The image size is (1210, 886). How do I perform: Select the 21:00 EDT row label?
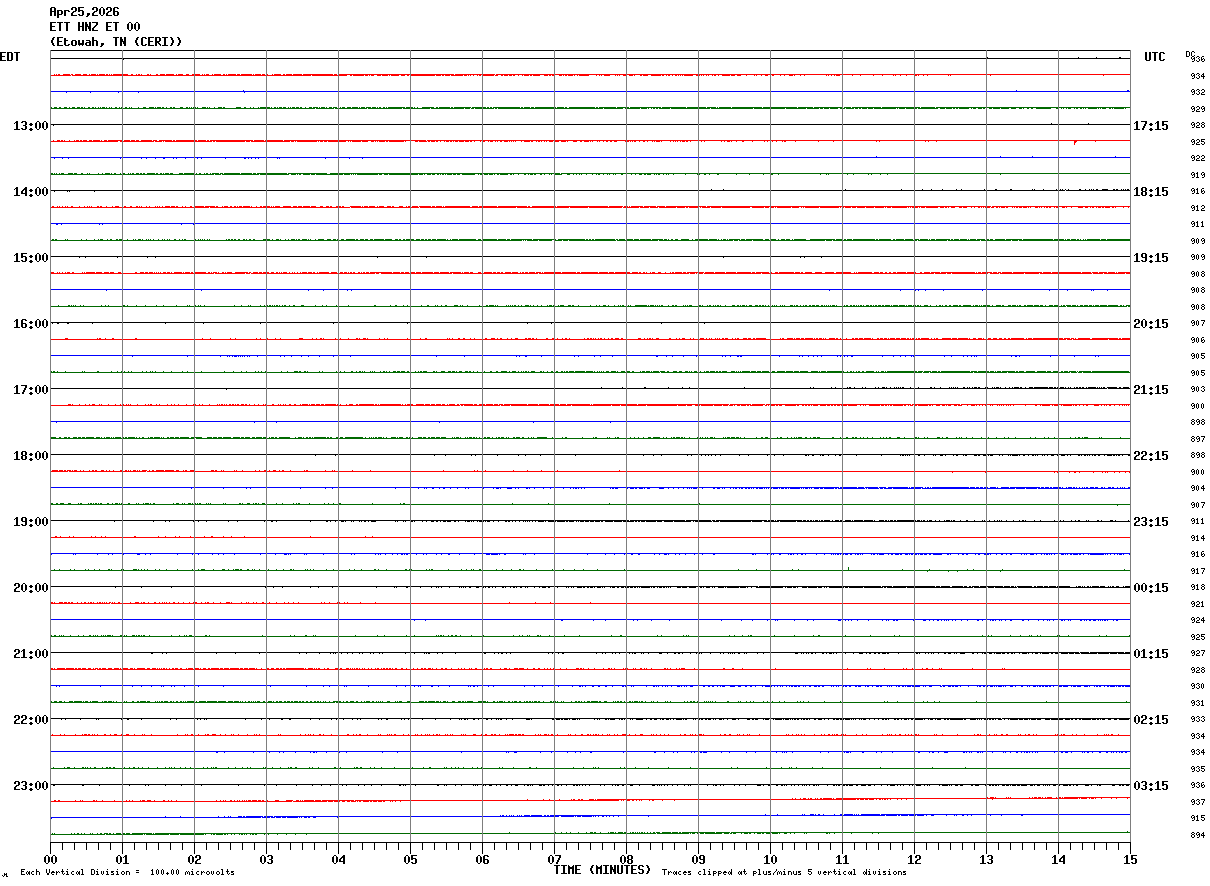pos(30,653)
